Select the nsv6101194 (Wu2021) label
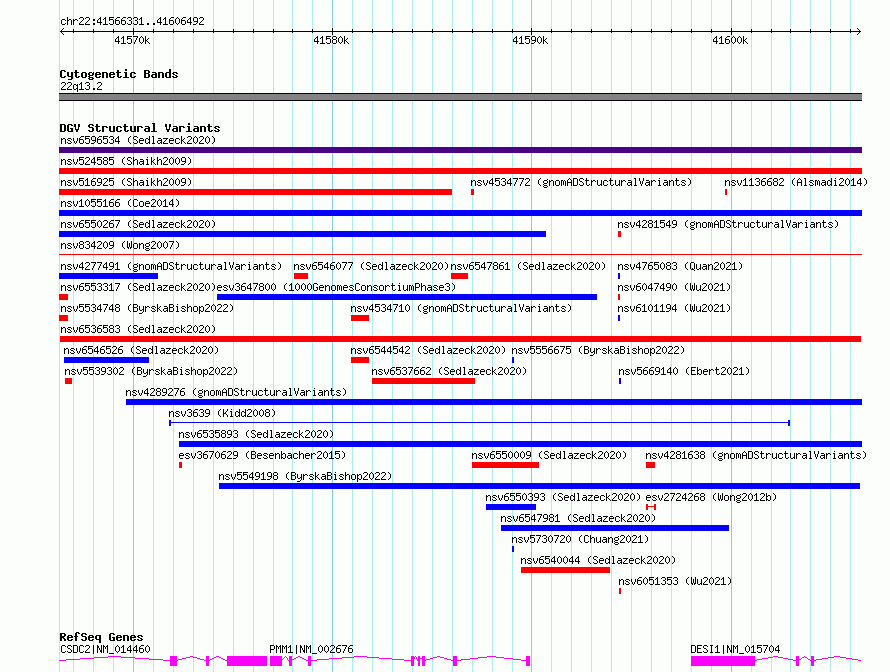The image size is (890, 672). pyautogui.click(x=674, y=308)
